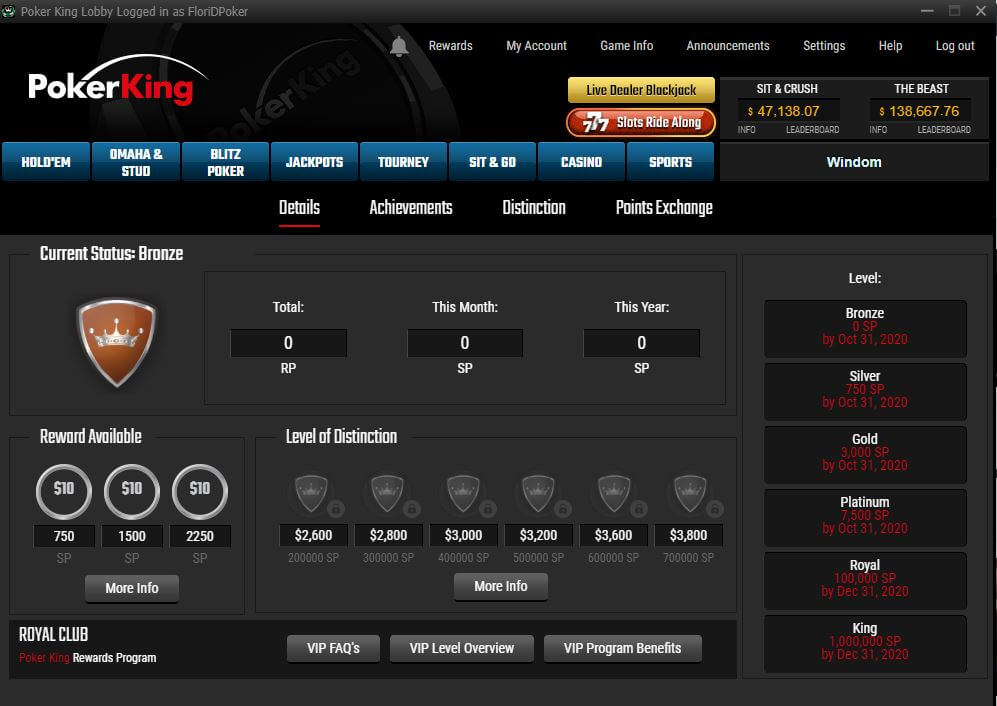Launch Slots Ride Along
The height and width of the screenshot is (706, 997).
tap(641, 122)
